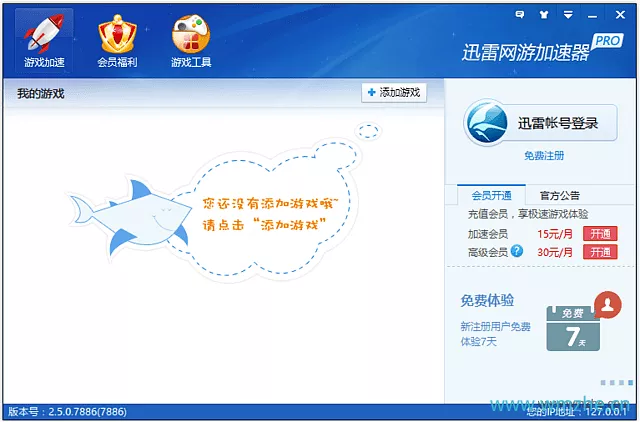Open the 游戏加速 rocket tab
This screenshot has width=640, height=422.
tap(44, 40)
